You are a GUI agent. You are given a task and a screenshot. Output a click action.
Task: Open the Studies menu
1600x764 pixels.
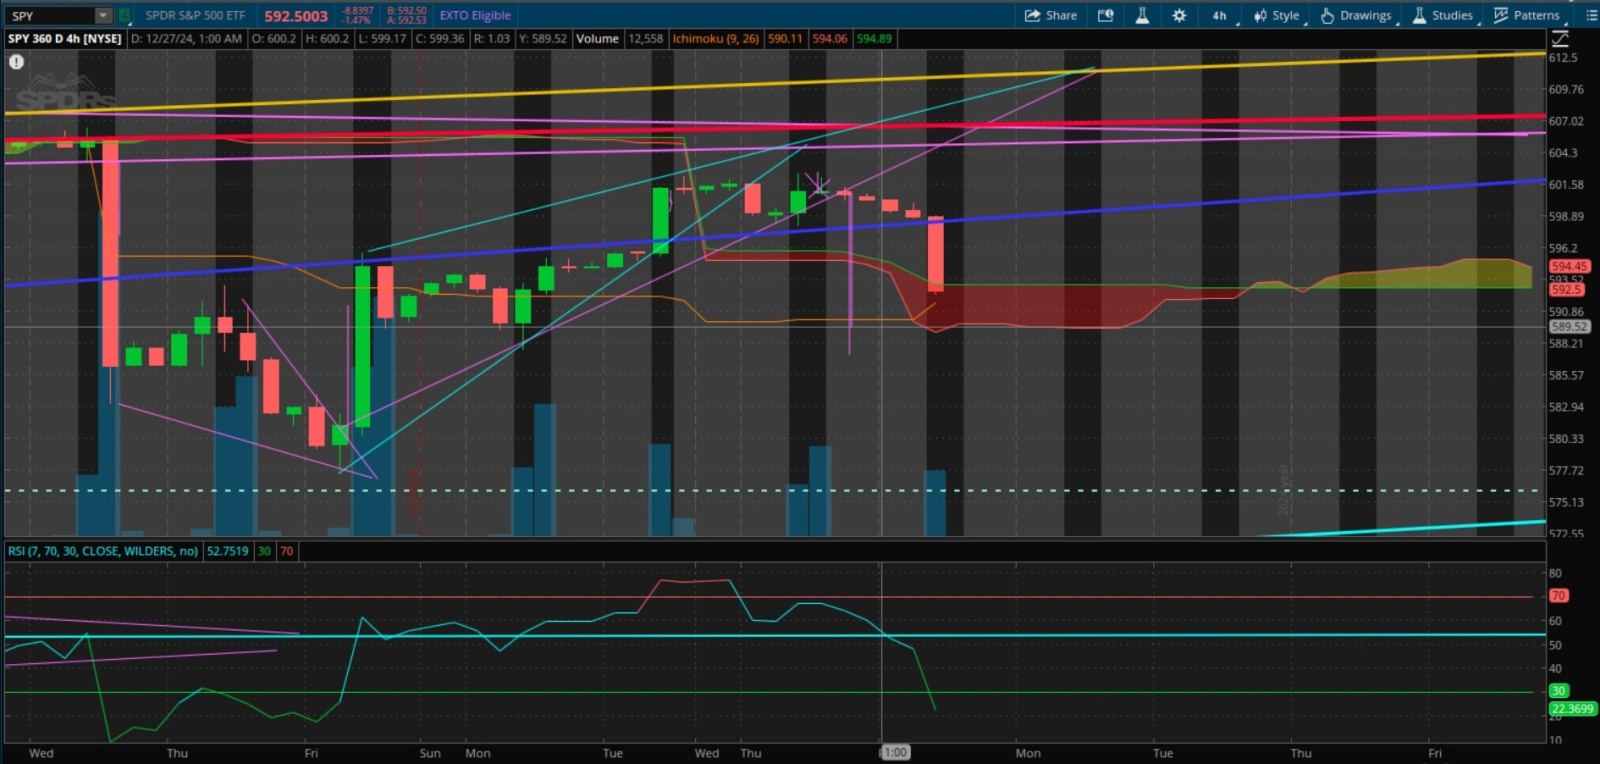[x=1443, y=15]
